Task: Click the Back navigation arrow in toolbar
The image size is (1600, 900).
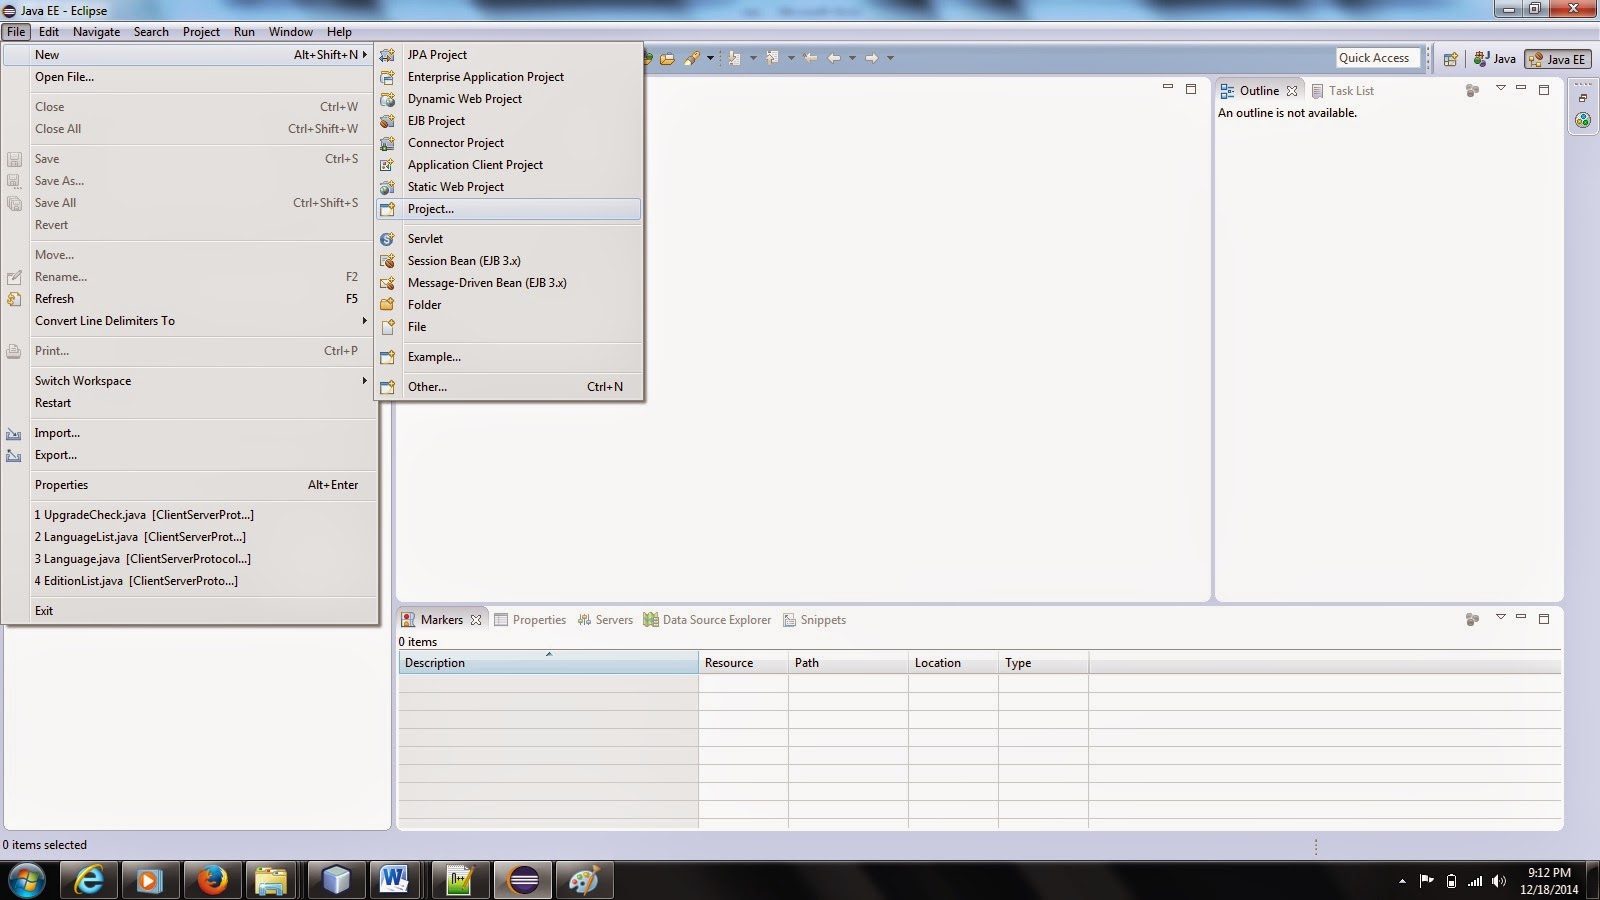Action: [834, 58]
